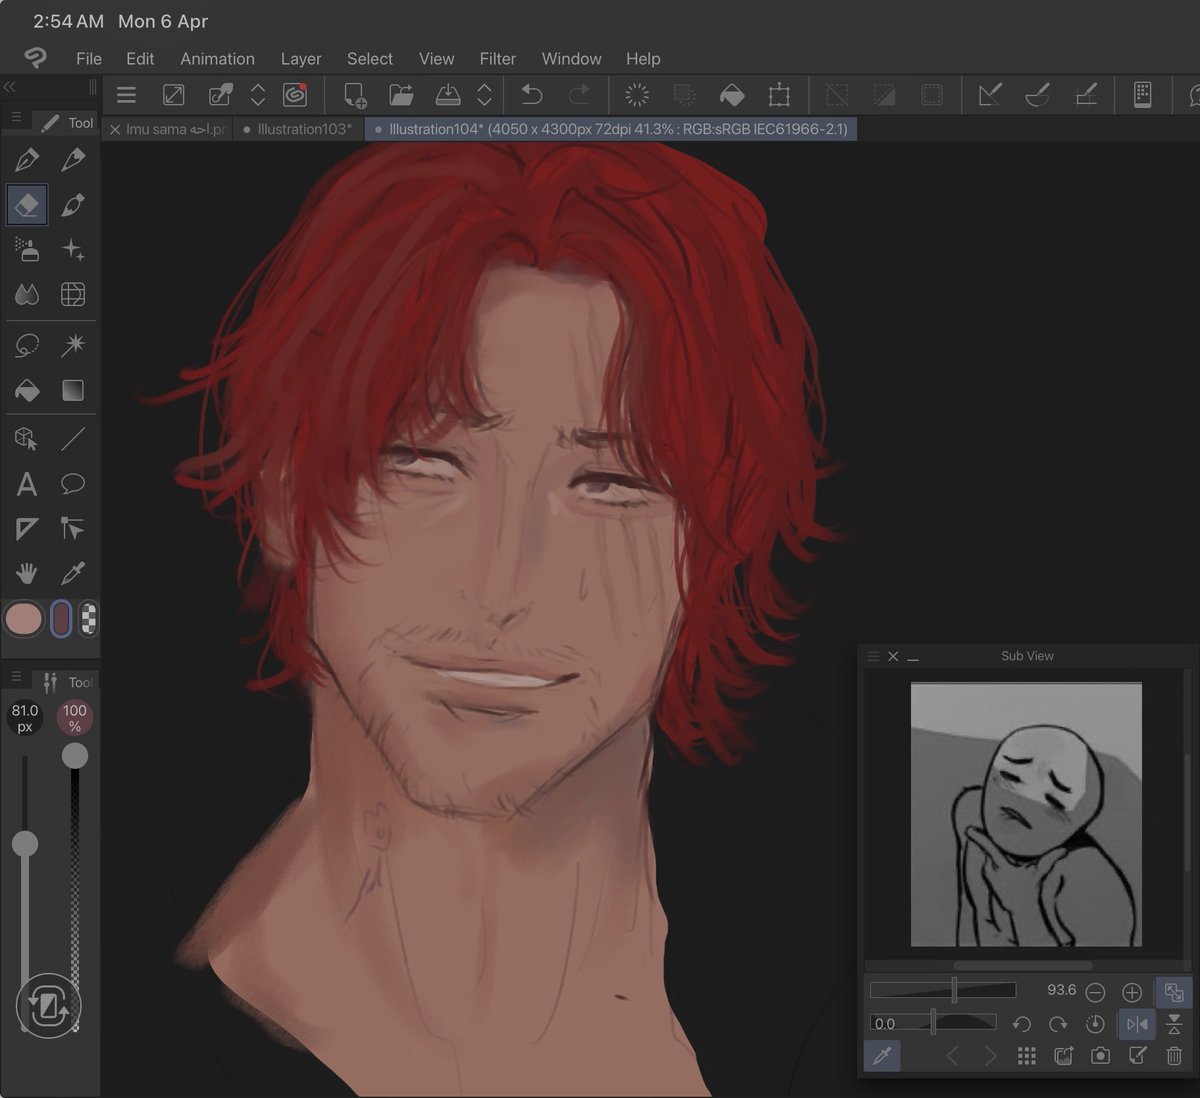Click the Undo arrow

[532, 95]
